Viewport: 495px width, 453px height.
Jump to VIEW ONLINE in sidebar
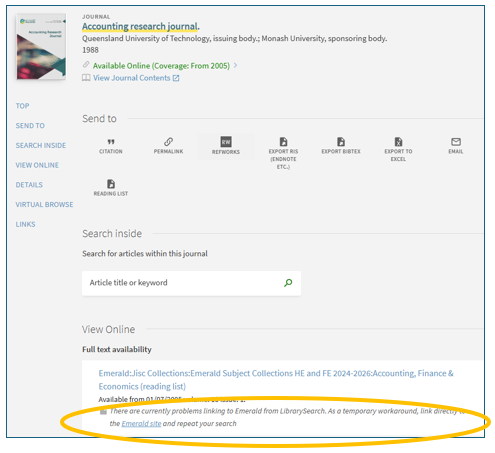point(37,165)
